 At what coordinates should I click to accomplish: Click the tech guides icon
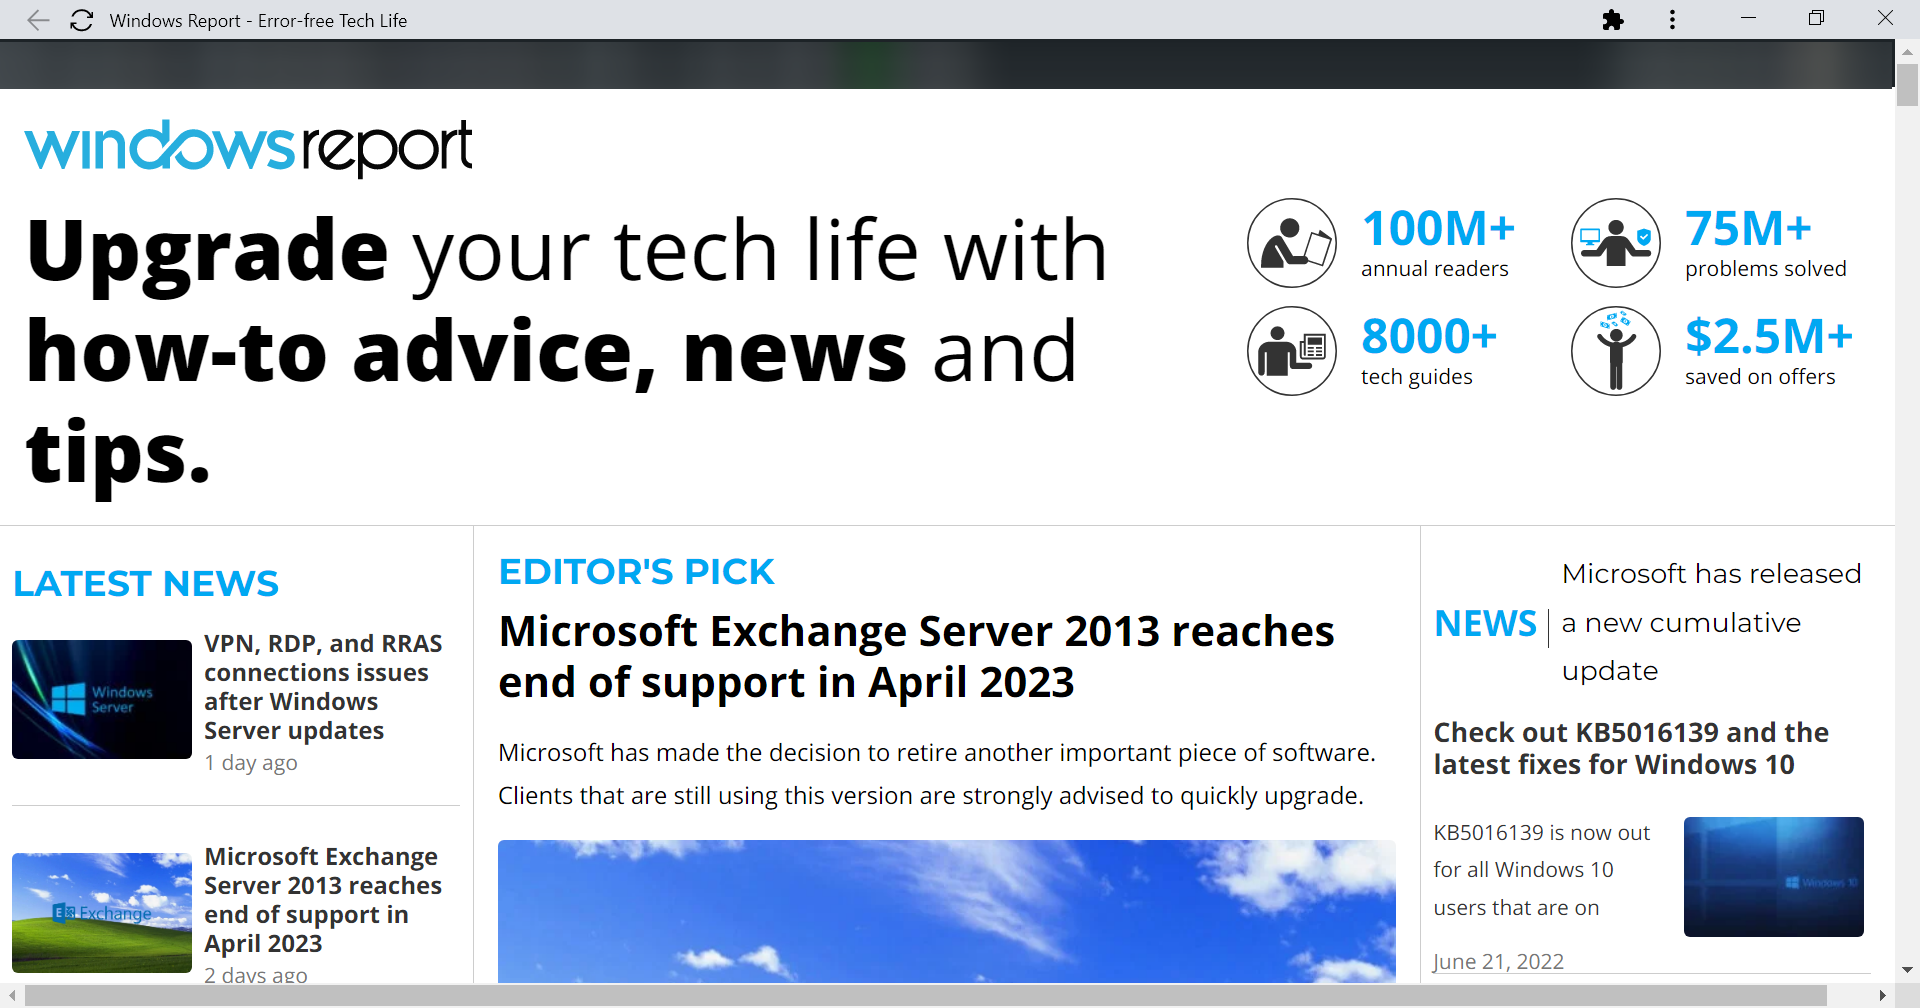[1292, 351]
